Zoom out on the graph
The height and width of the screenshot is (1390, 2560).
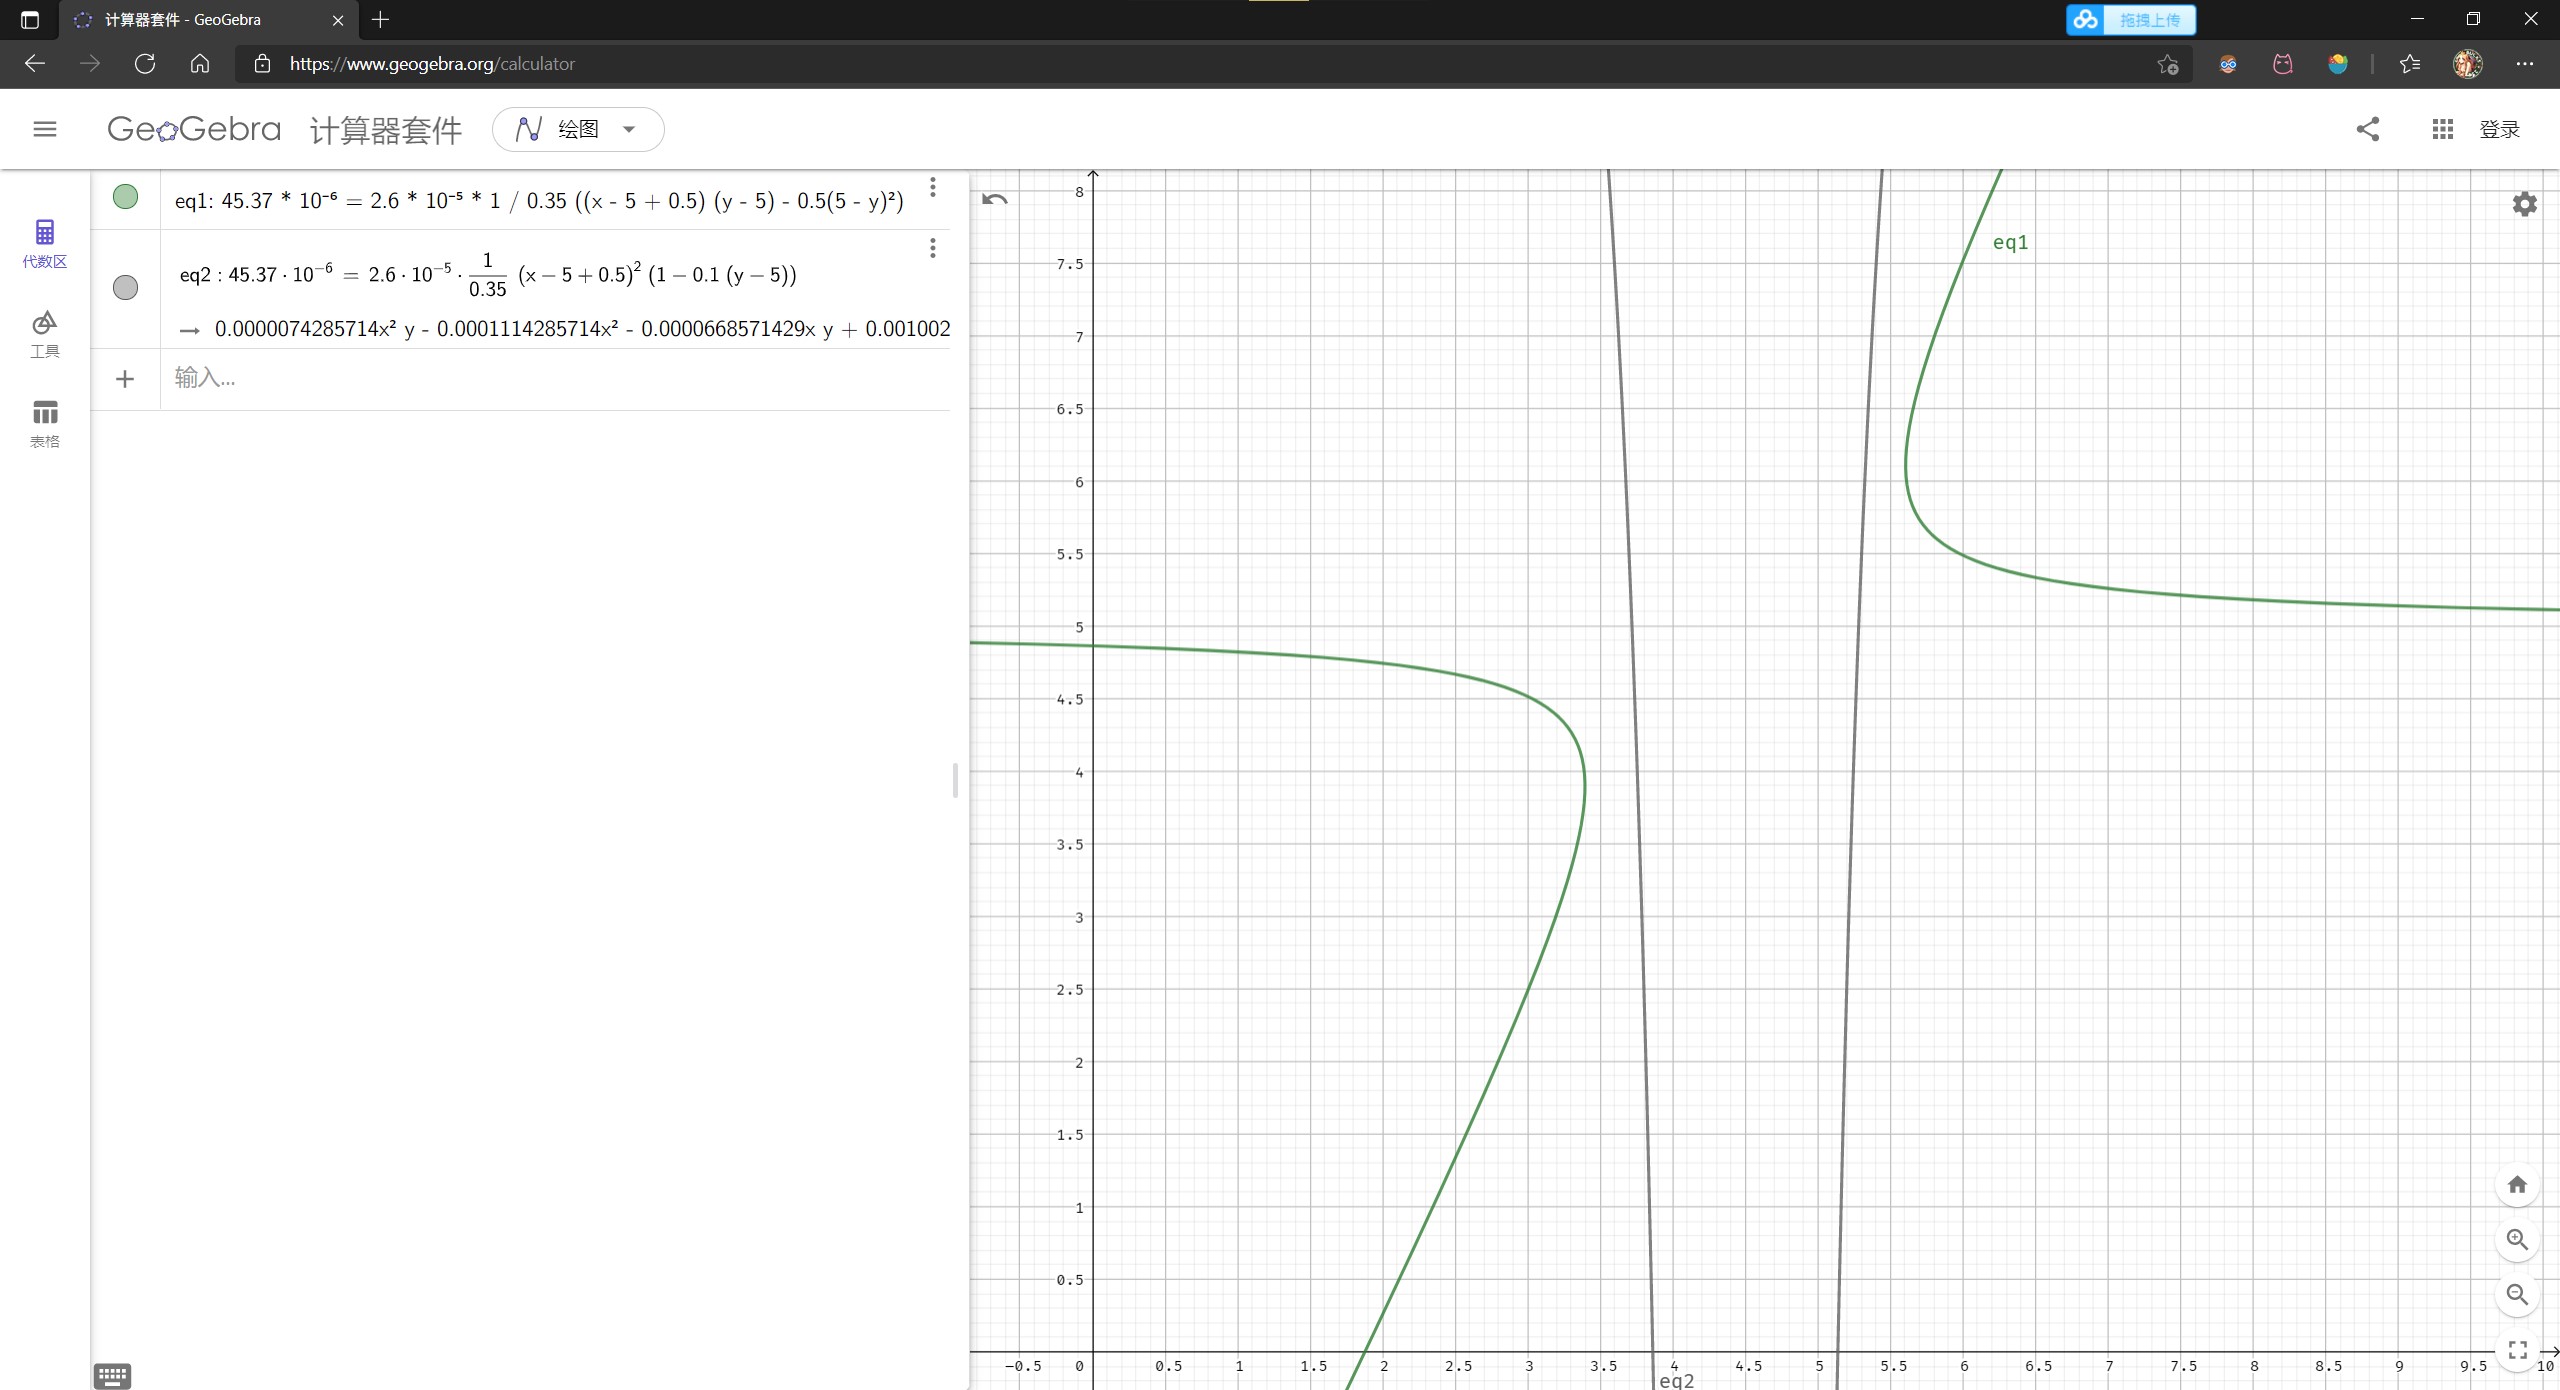click(x=2517, y=1295)
